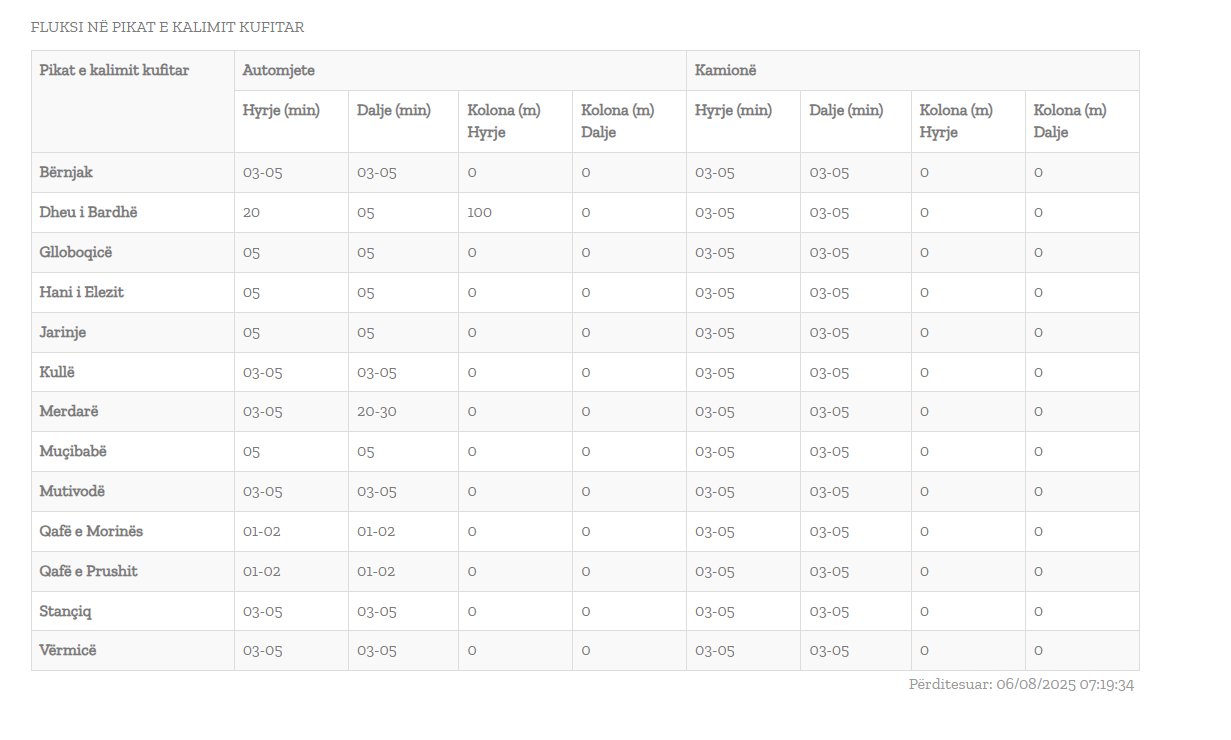The height and width of the screenshot is (740, 1231).
Task: Click the 20-30 exit time for Merdarë
Action: 379,412
